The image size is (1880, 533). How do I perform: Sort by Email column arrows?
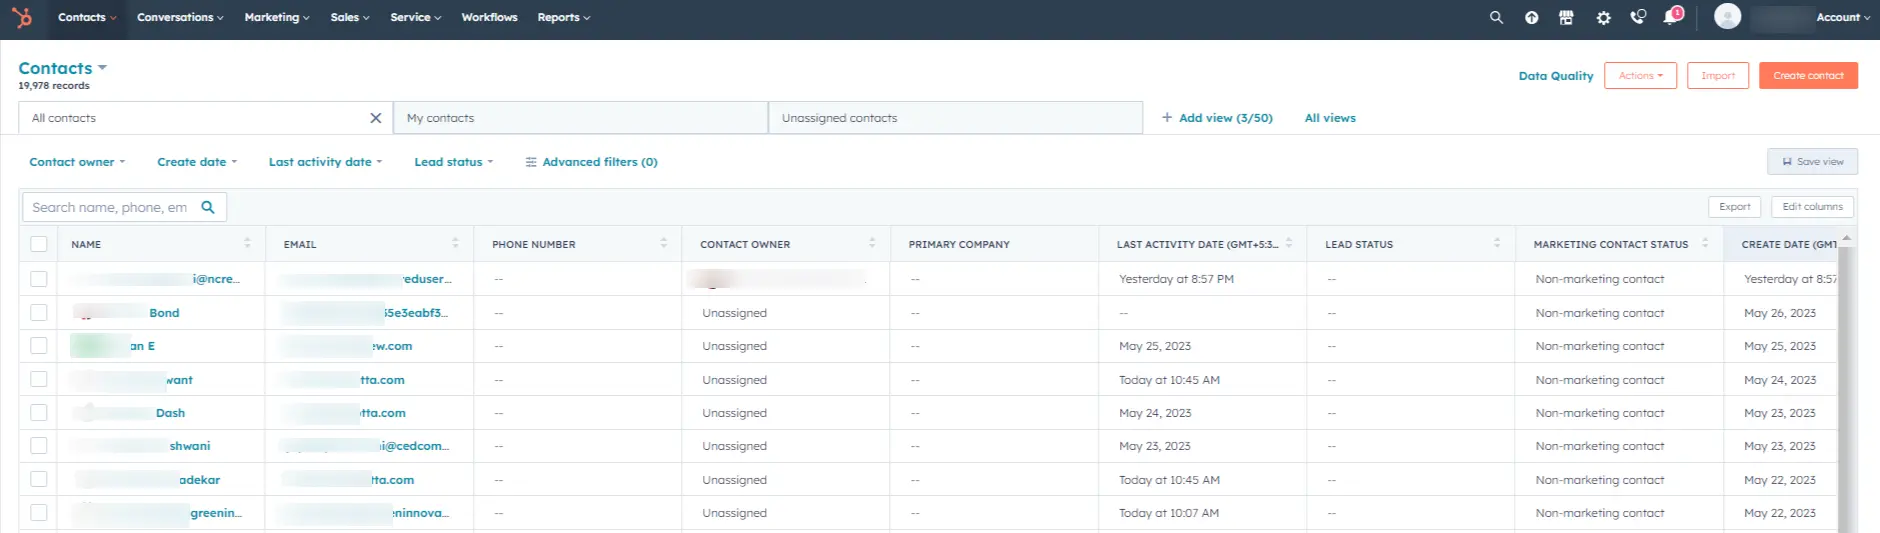tap(455, 243)
